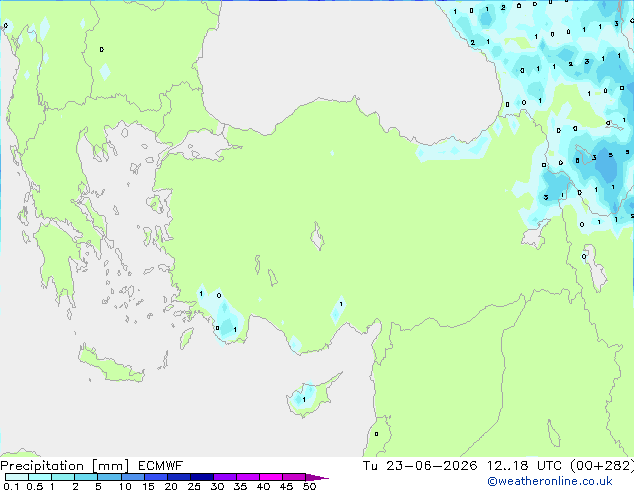The height and width of the screenshot is (490, 634).
Task: Click the '25' legend scale label
Action: 194,486
